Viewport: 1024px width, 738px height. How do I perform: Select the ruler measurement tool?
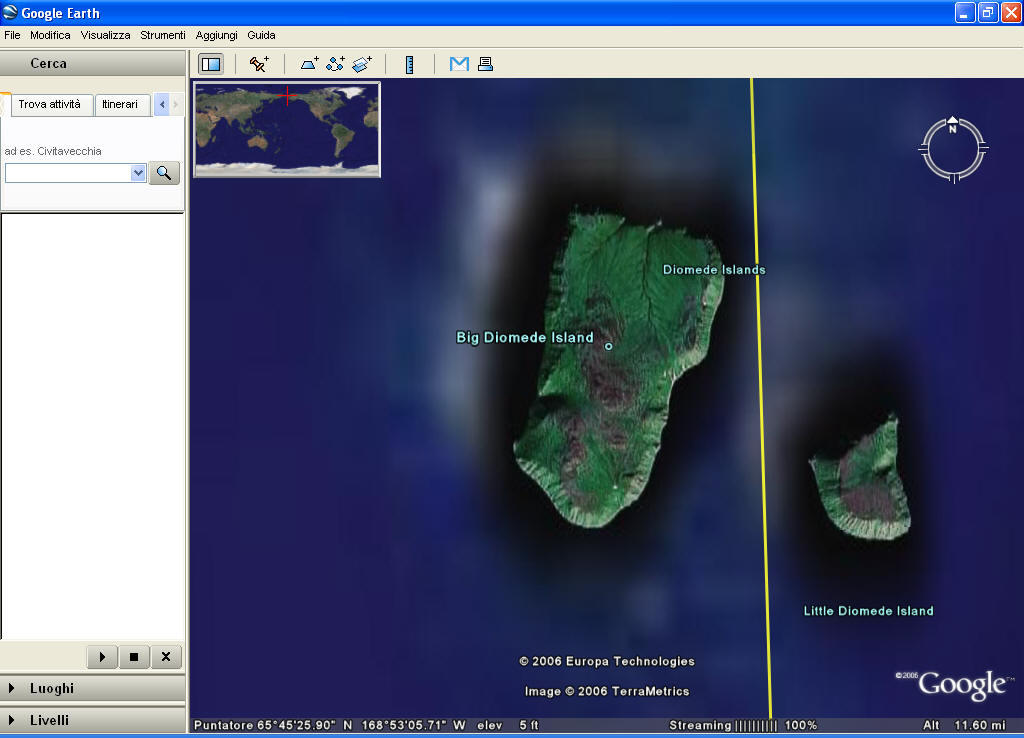409,64
